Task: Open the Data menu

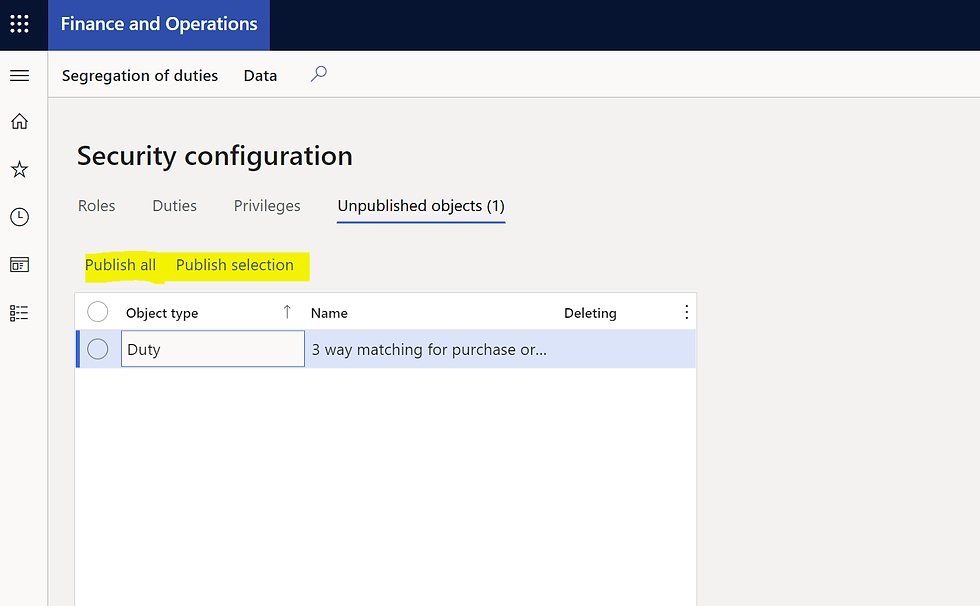Action: point(260,76)
